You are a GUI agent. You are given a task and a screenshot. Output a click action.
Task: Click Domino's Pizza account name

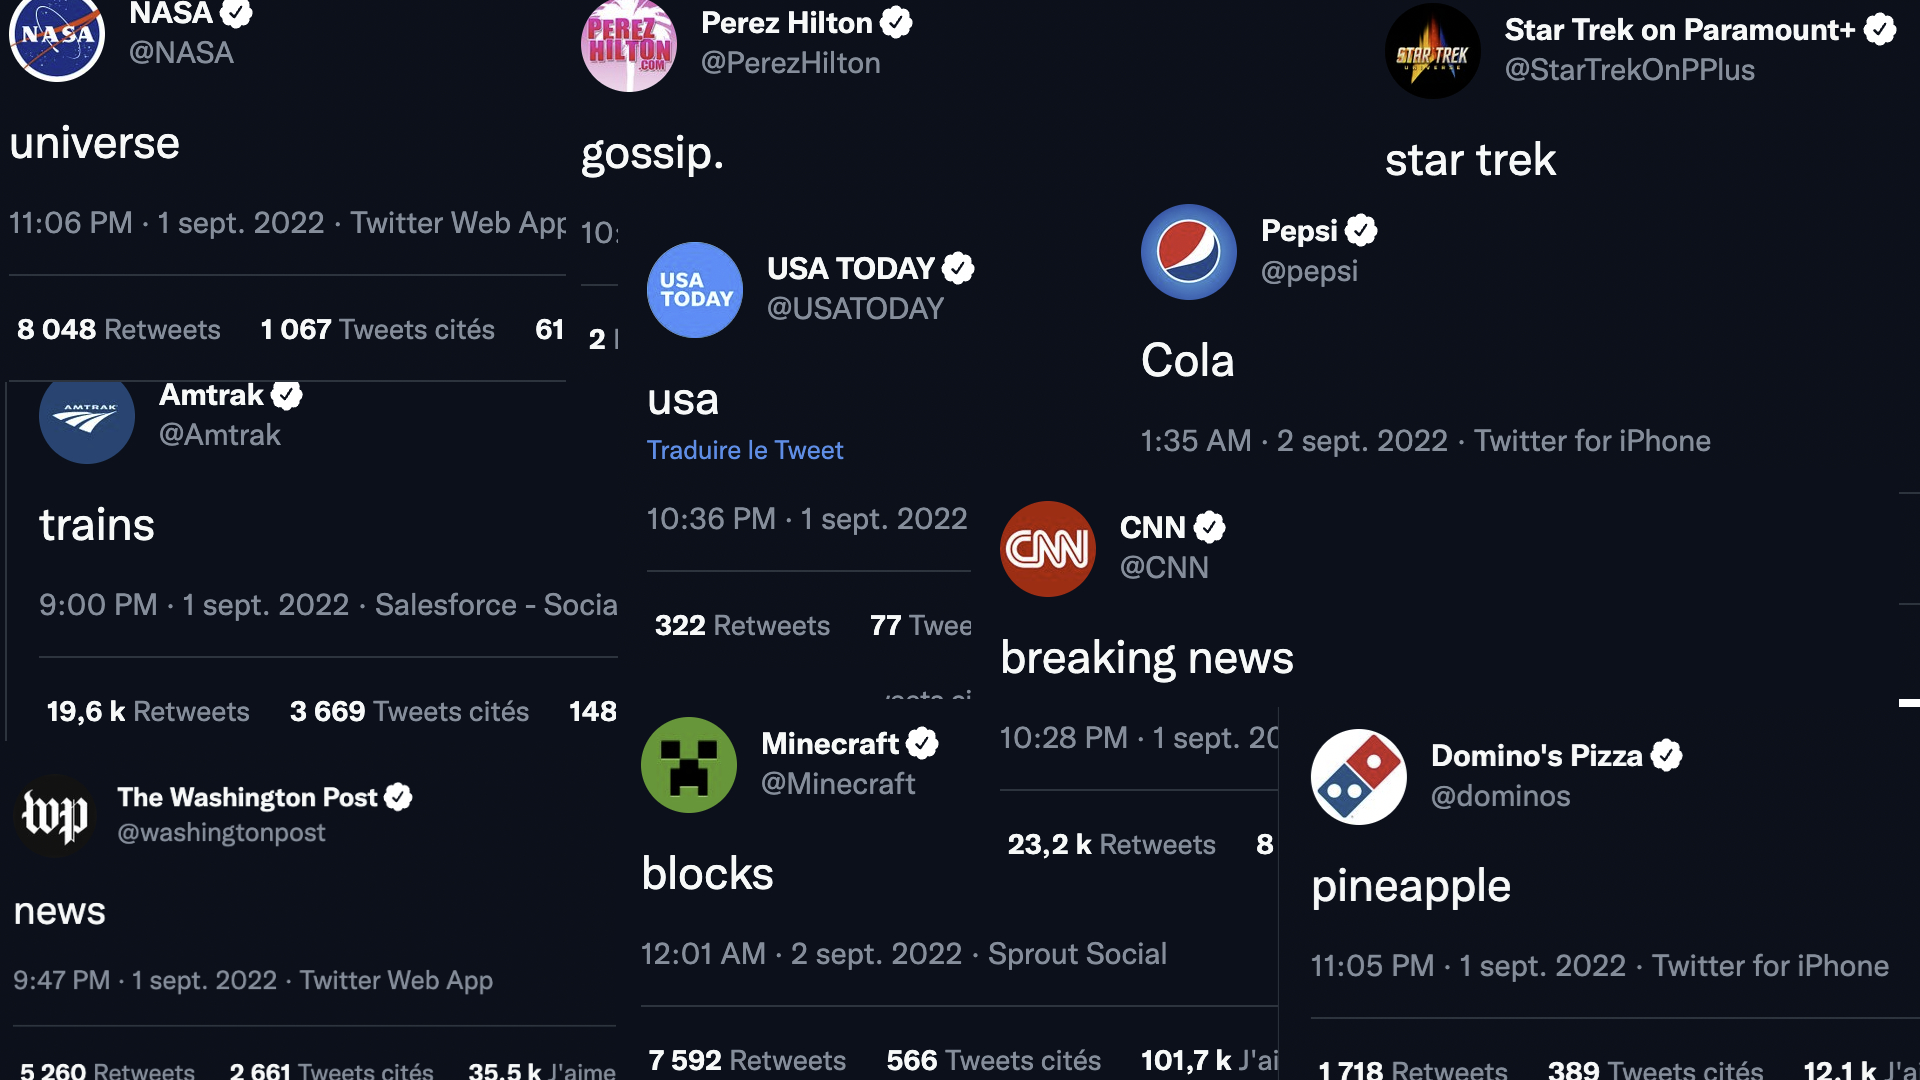pos(1537,756)
